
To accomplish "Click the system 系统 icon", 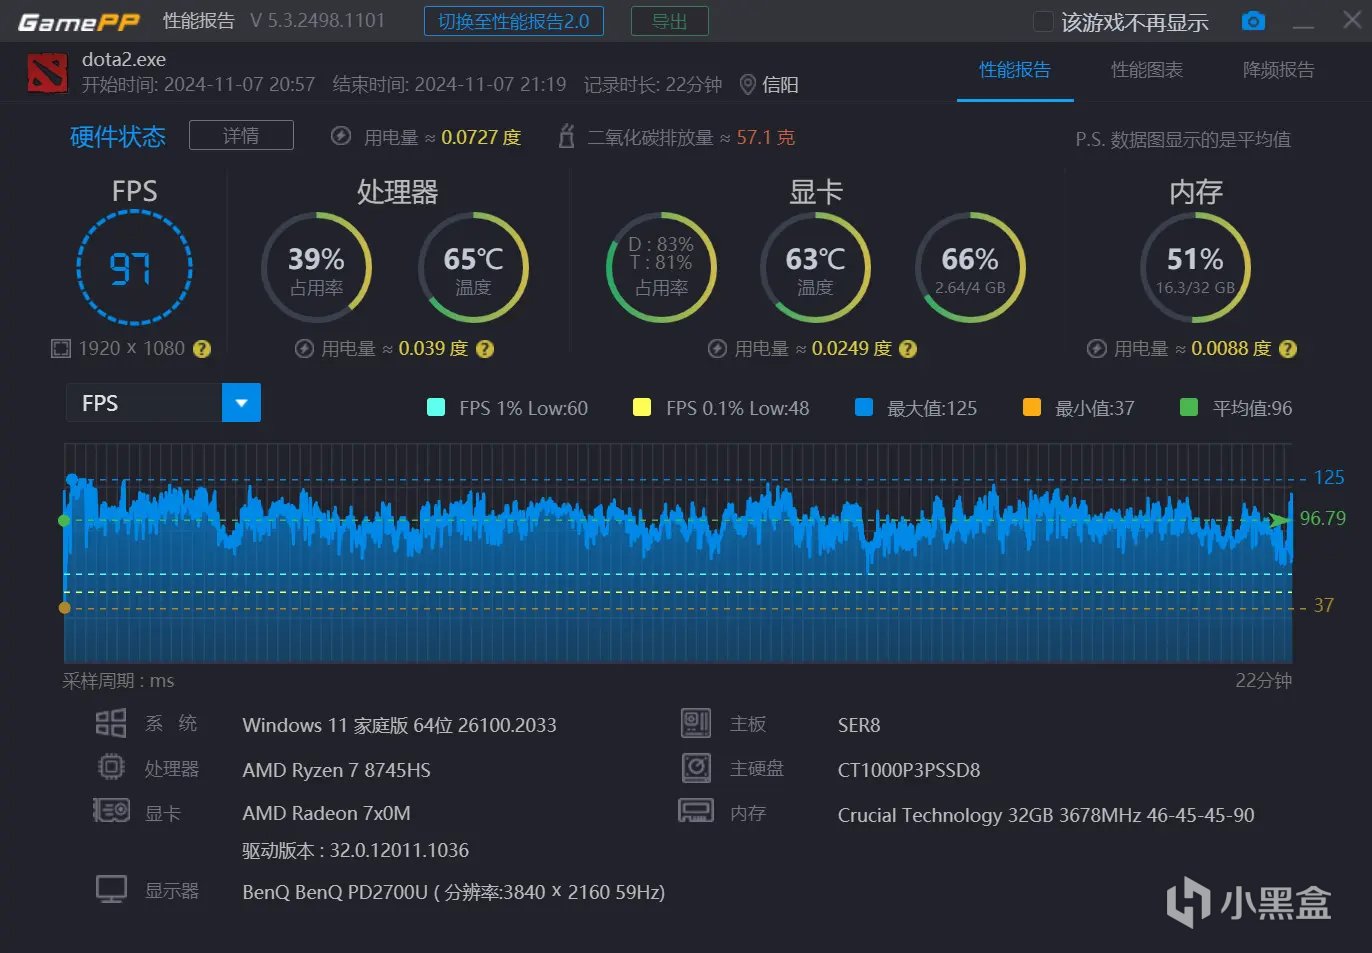I will [x=111, y=723].
